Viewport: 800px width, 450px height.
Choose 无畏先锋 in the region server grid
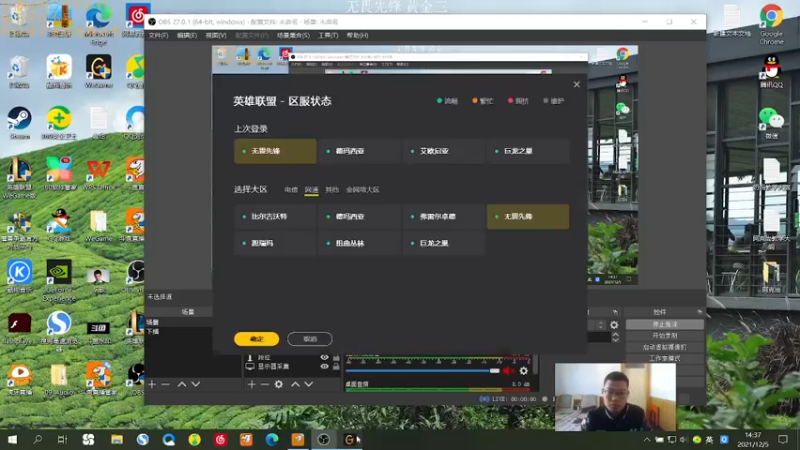click(x=528, y=216)
